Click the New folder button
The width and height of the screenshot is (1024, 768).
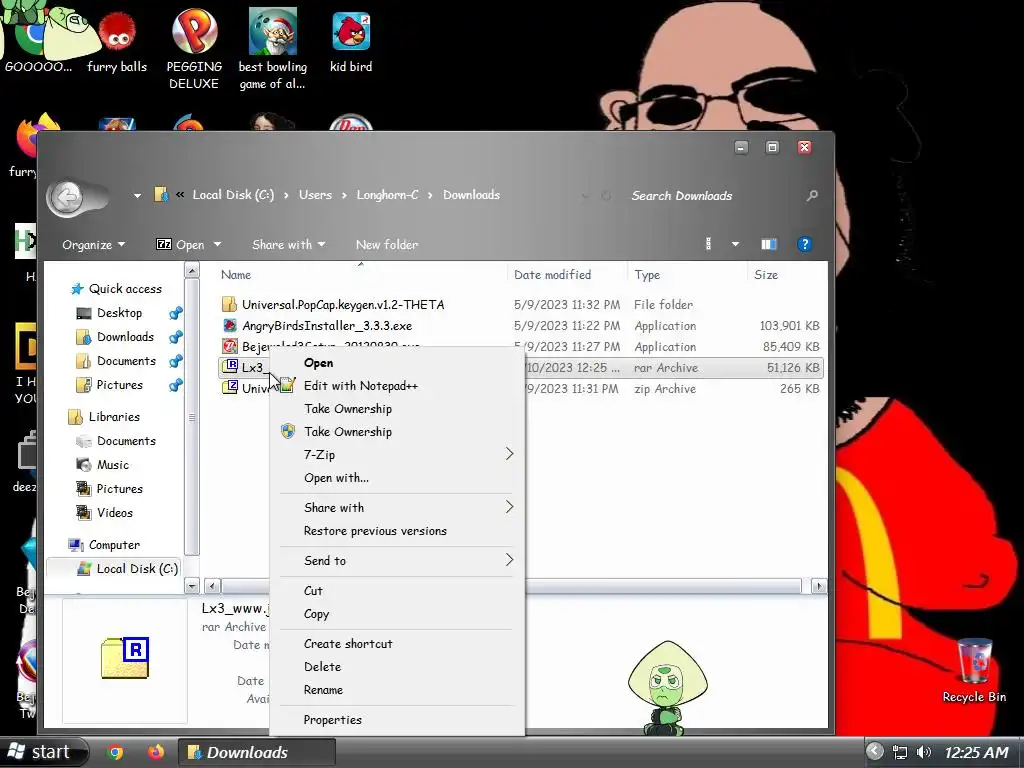[x=387, y=244]
